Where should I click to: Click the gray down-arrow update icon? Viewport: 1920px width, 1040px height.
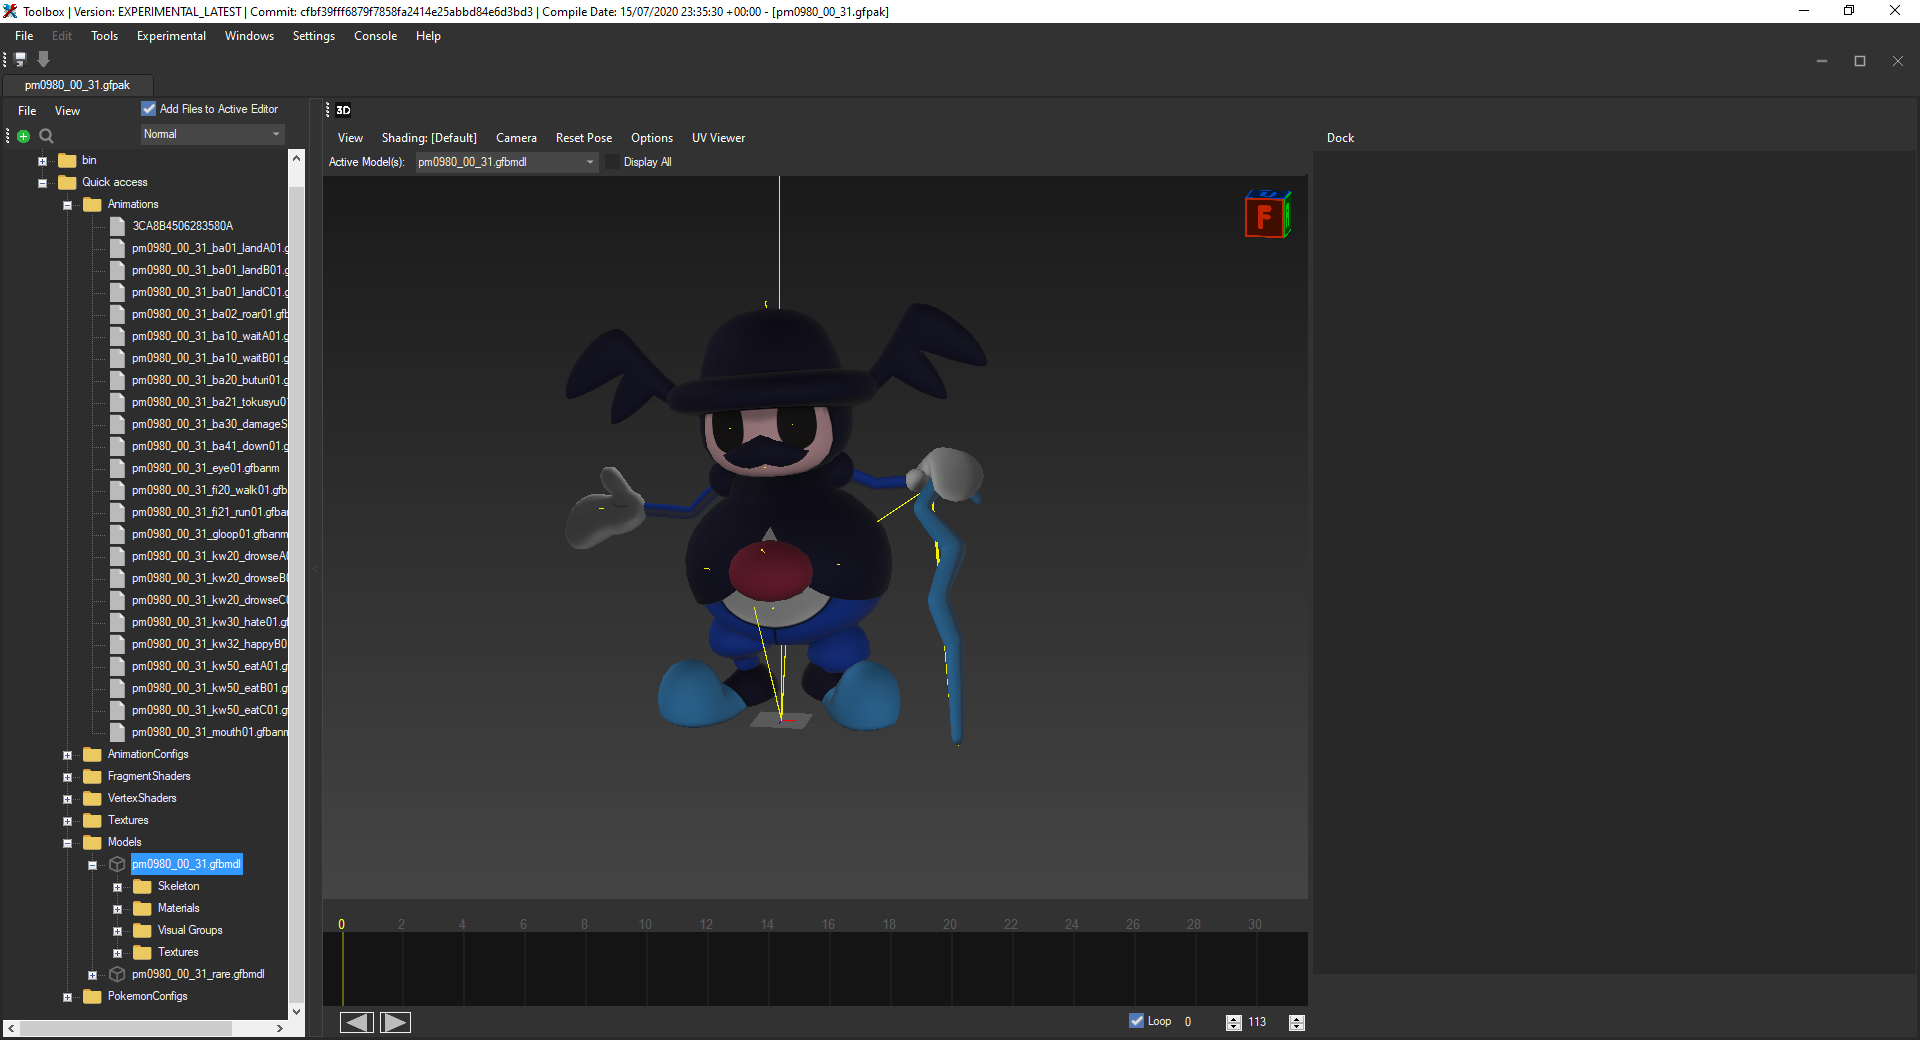coord(43,60)
